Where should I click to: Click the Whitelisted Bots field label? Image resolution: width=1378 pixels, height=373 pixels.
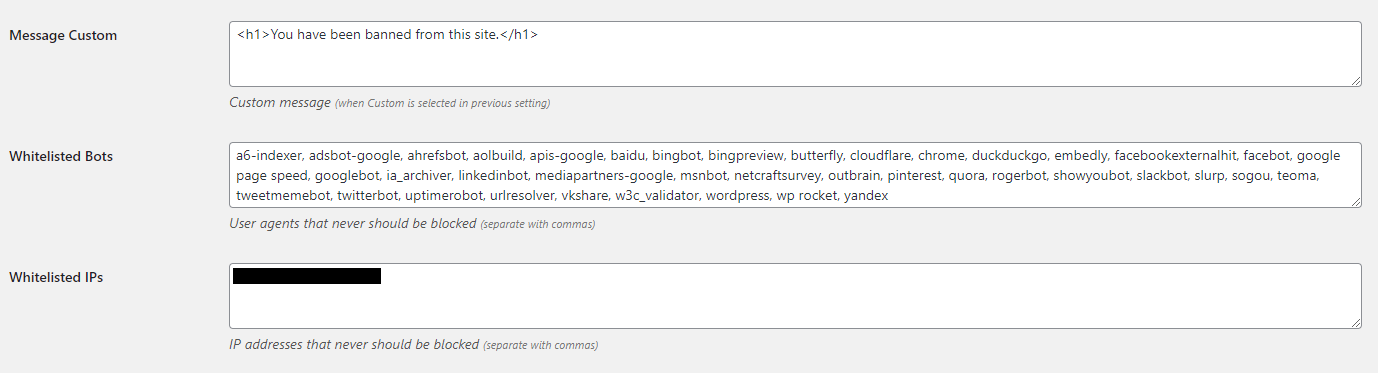[61, 156]
